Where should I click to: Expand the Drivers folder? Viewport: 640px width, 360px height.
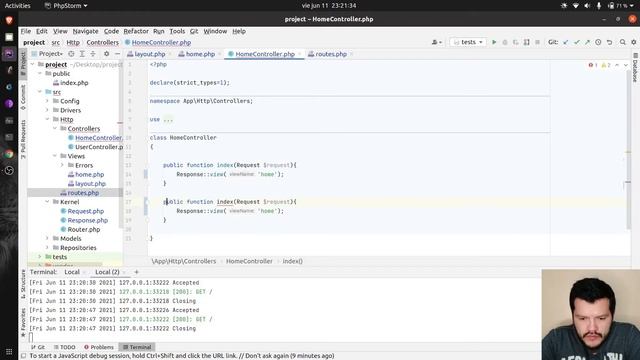point(47,110)
